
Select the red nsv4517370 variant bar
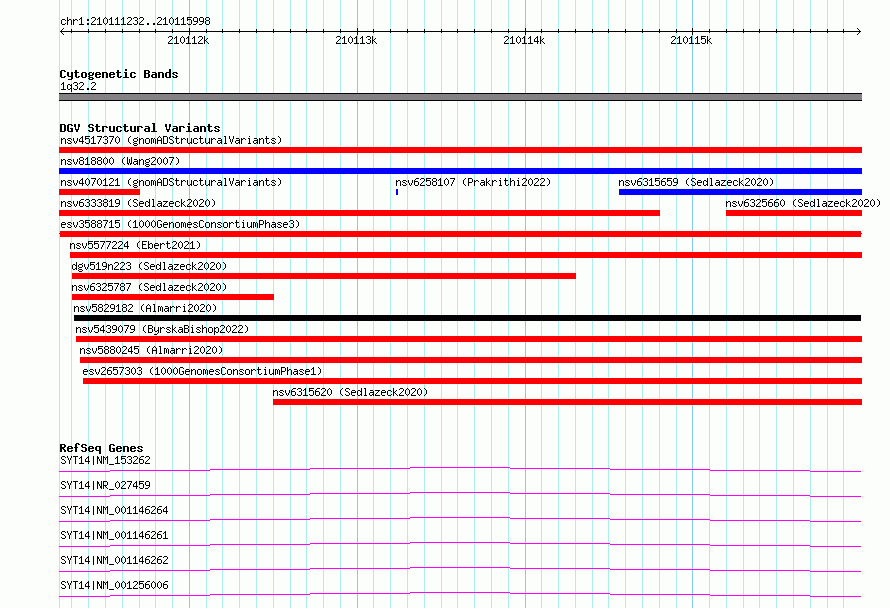click(x=460, y=150)
